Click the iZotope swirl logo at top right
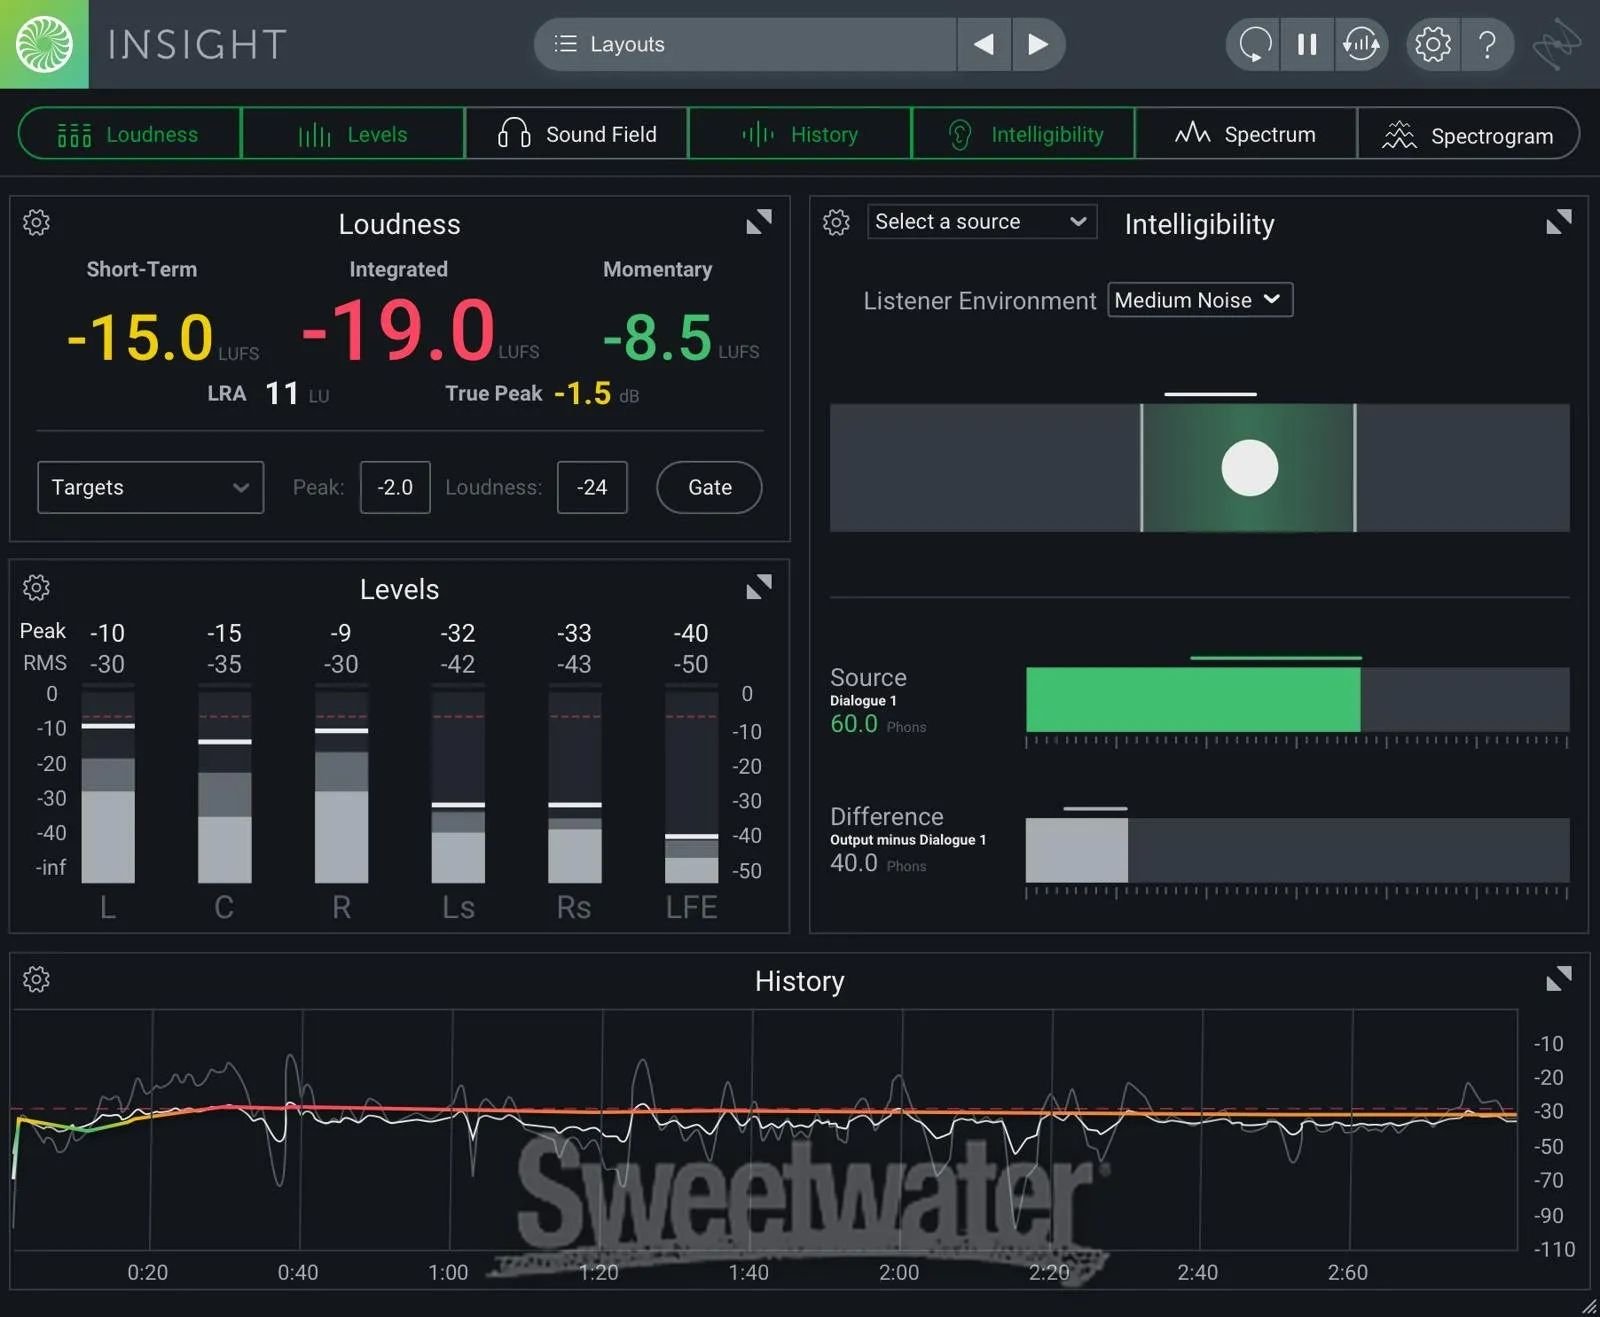The width and height of the screenshot is (1600, 1317). tap(1557, 44)
